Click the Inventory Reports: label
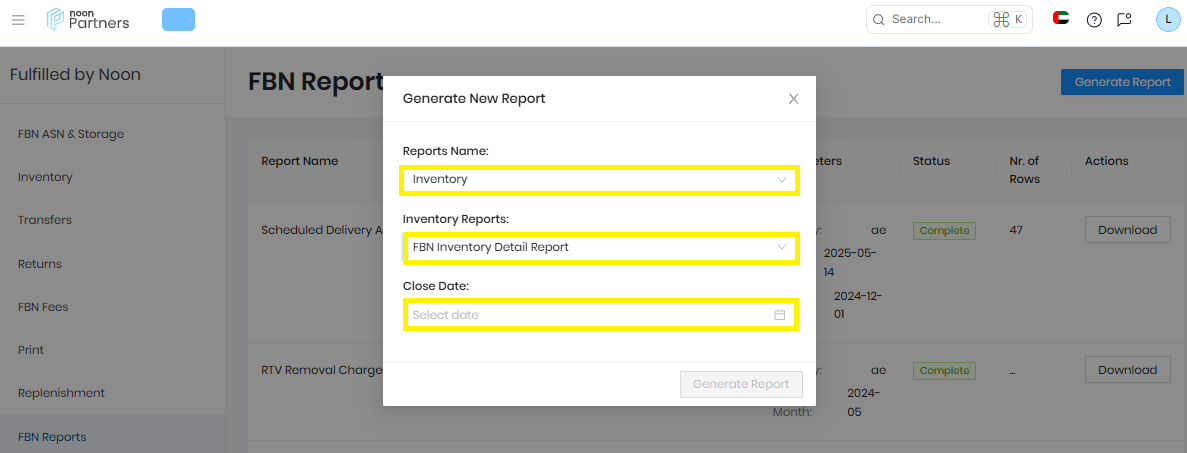 coord(456,219)
